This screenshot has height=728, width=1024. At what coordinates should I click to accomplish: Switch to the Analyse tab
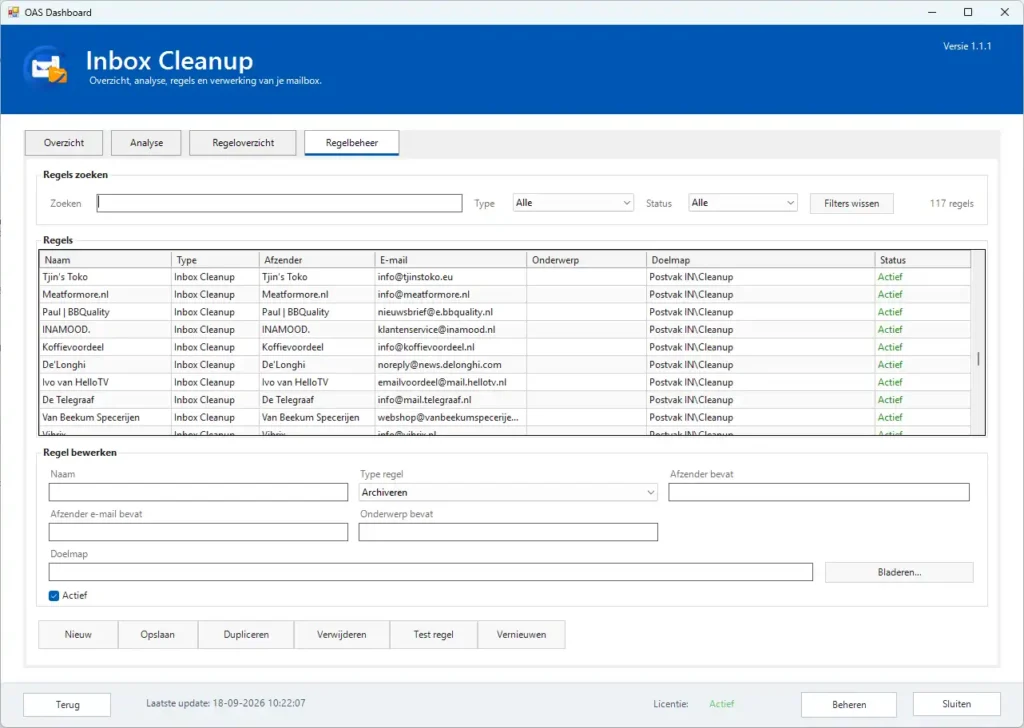146,142
